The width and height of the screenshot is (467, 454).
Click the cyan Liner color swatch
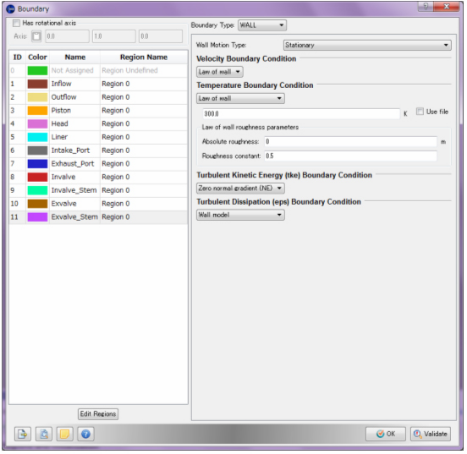(37, 137)
